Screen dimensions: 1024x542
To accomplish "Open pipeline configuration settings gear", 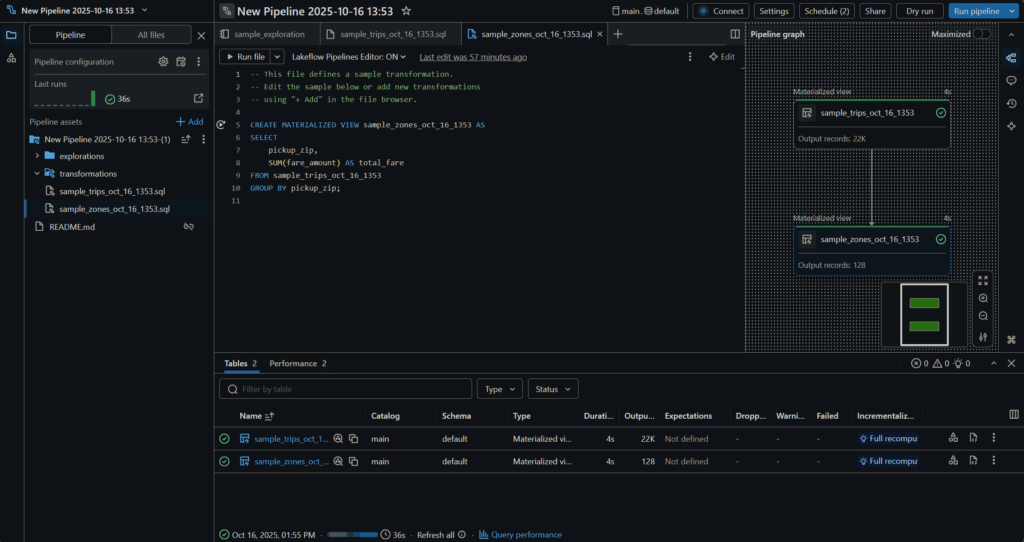I will coord(163,62).
